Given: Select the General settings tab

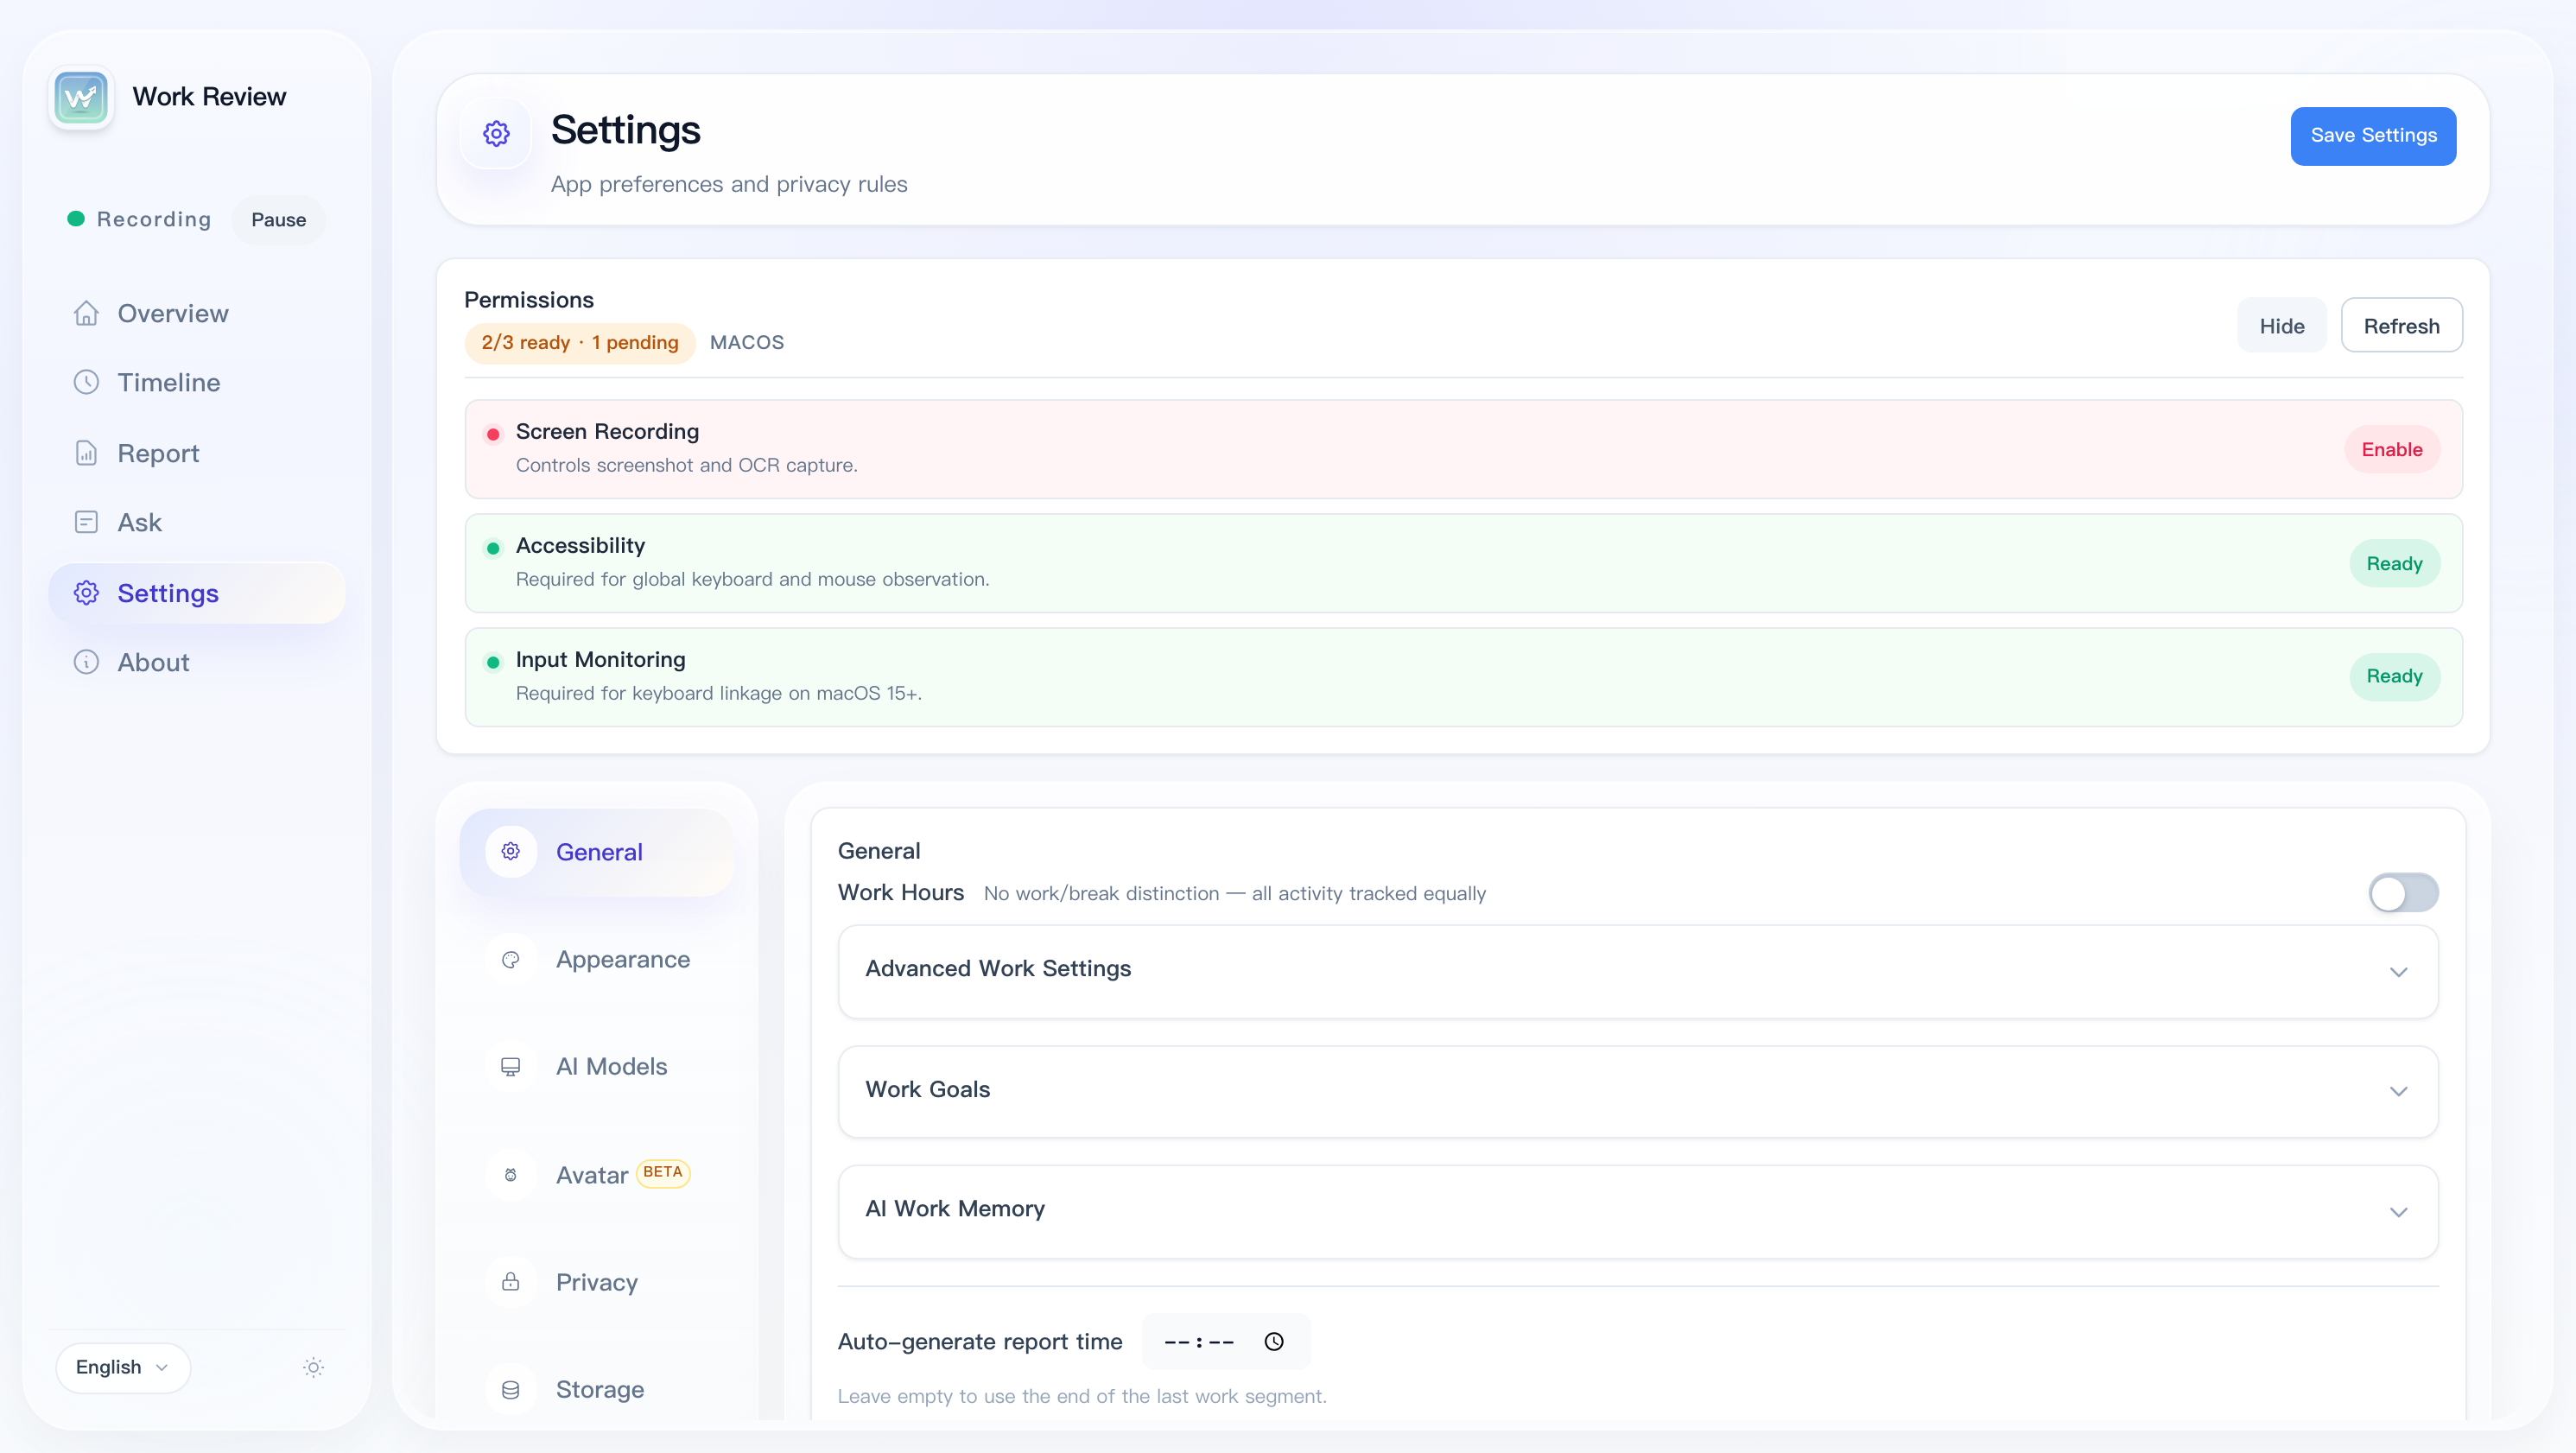Looking at the screenshot, I should pos(597,852).
